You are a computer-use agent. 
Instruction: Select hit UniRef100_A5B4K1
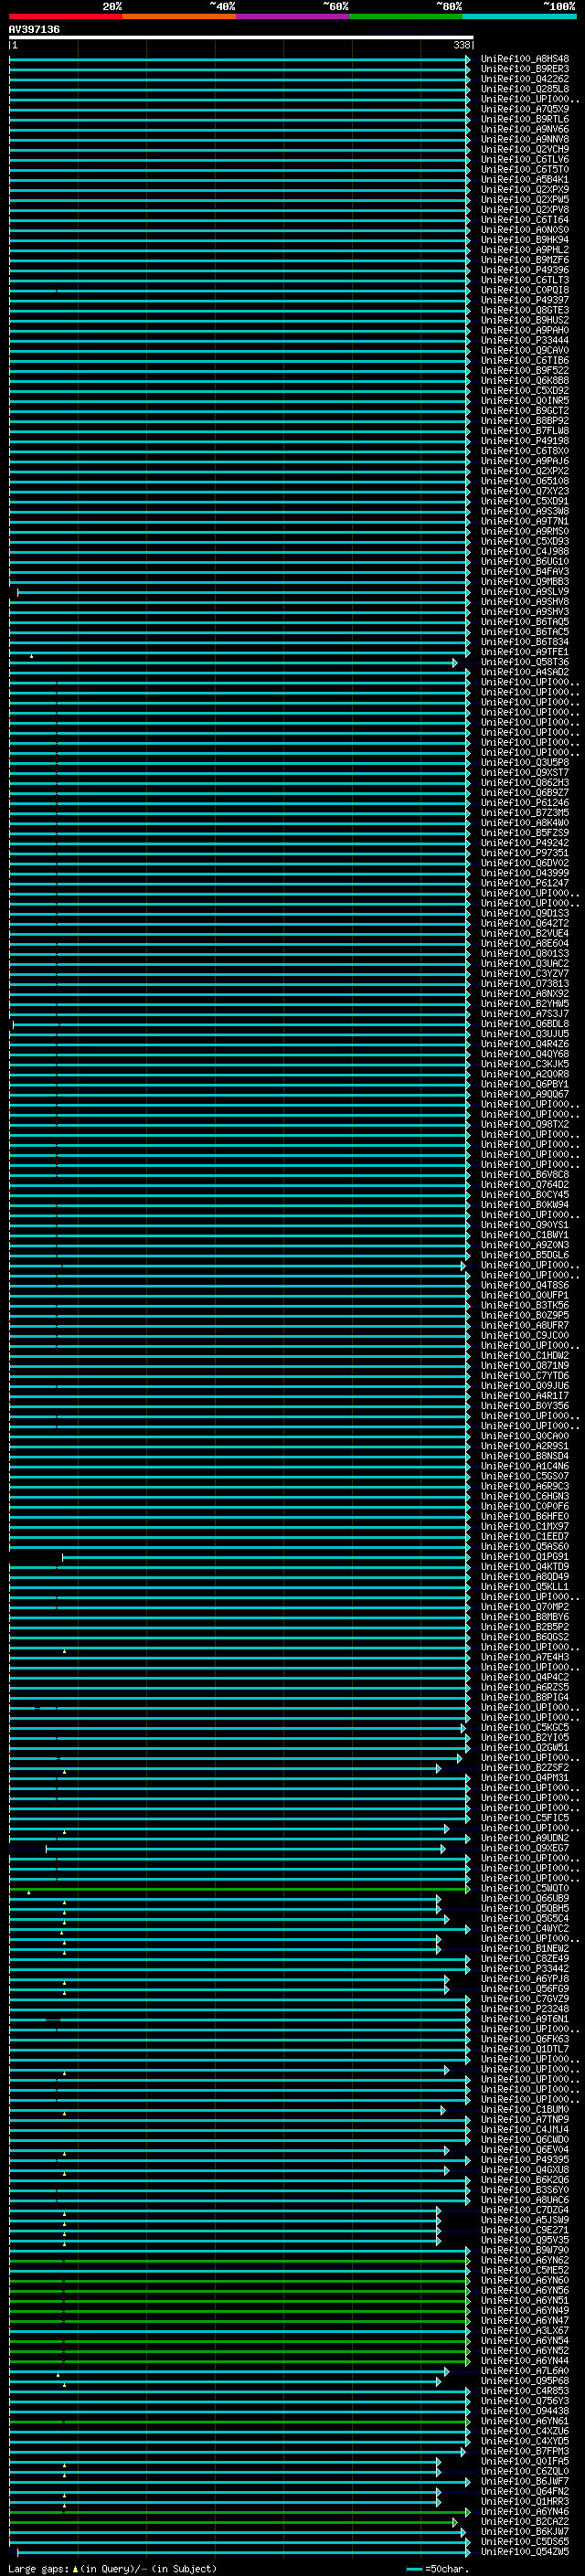pos(525,180)
